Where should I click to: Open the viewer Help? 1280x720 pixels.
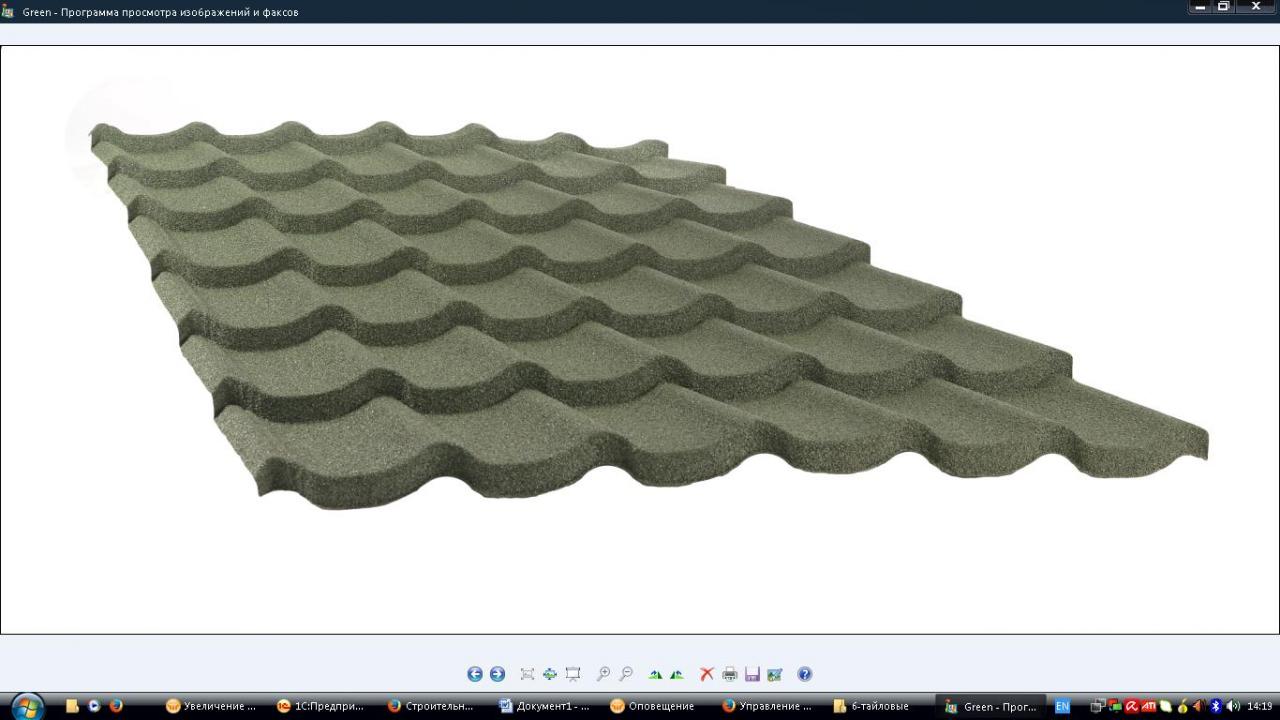(805, 674)
